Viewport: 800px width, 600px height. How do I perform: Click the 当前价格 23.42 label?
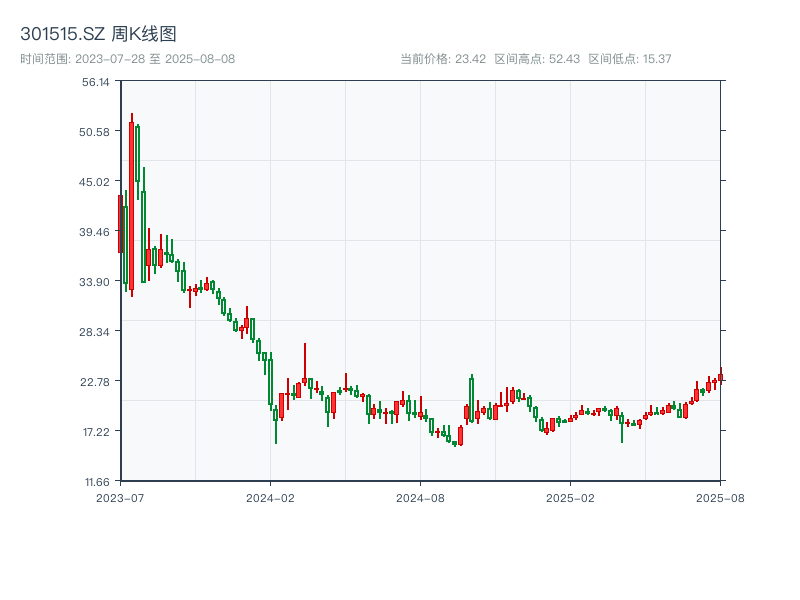(x=442, y=59)
